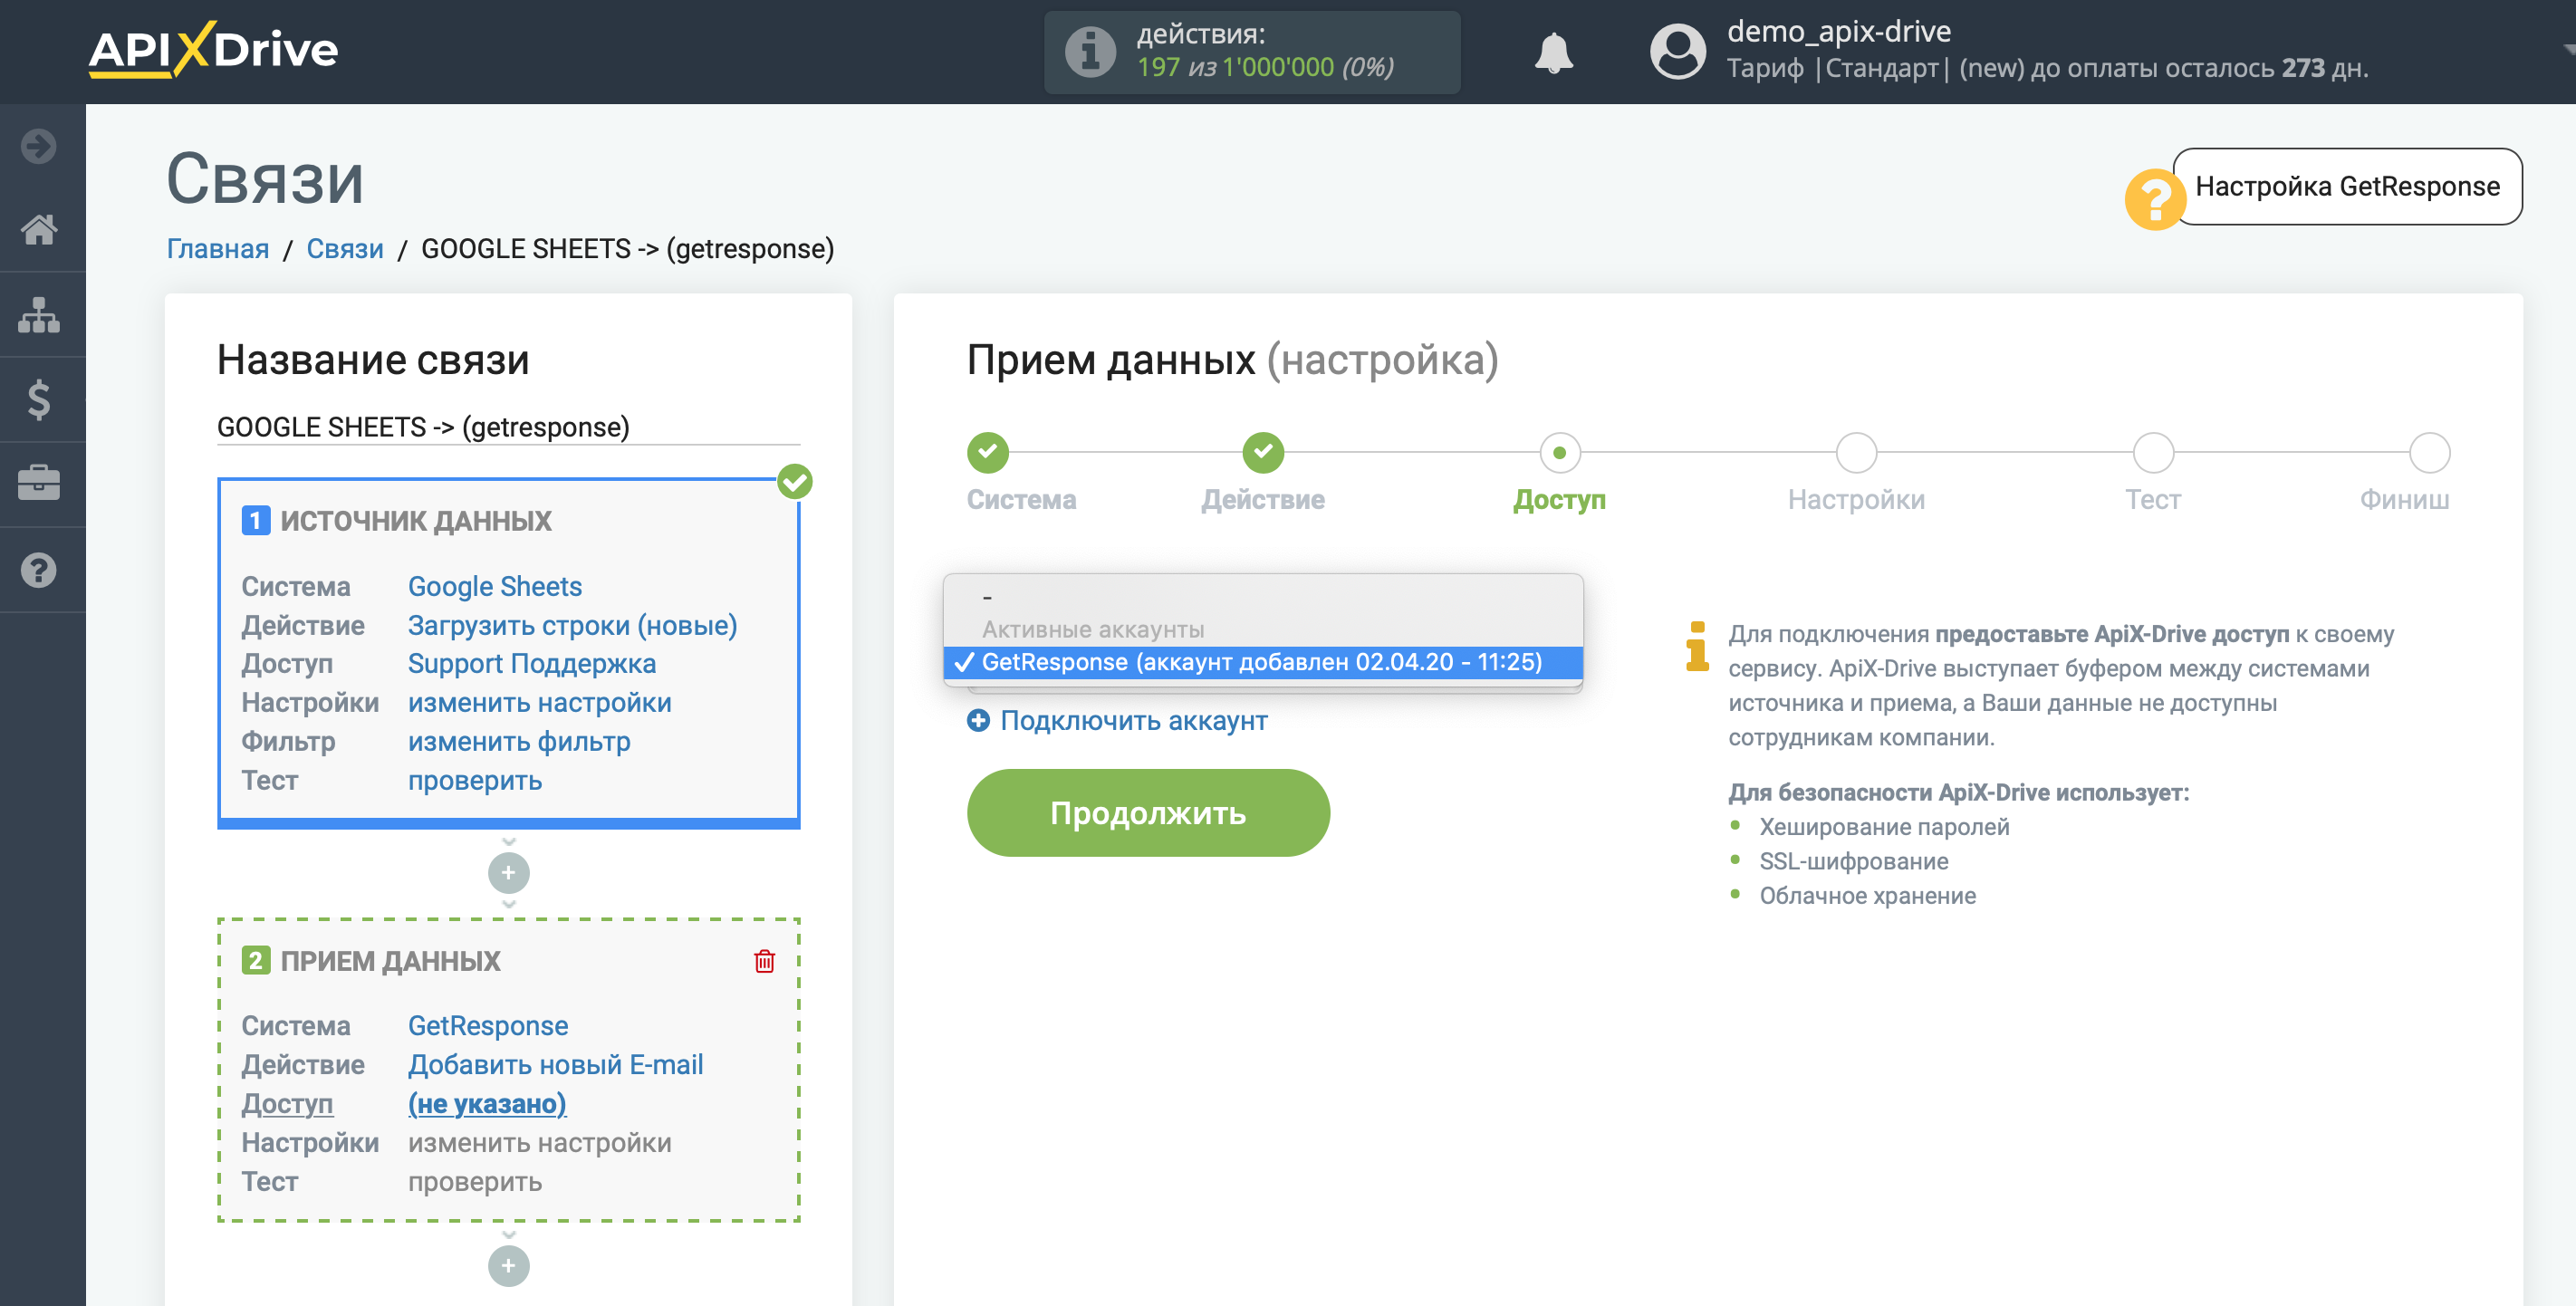Click demo_apix-drive username
The height and width of the screenshot is (1306, 2576).
tap(1838, 31)
